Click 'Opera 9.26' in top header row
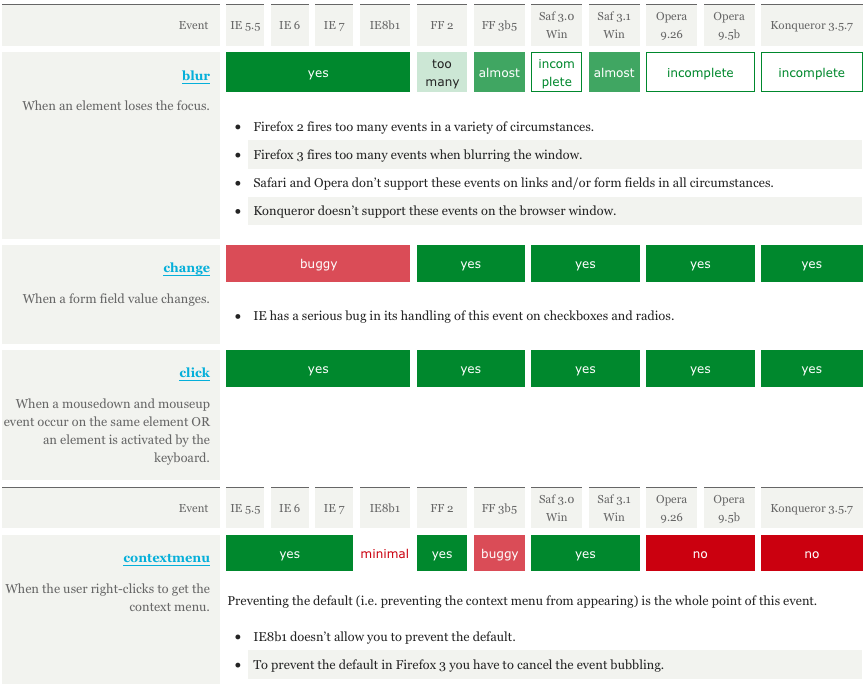 point(671,25)
